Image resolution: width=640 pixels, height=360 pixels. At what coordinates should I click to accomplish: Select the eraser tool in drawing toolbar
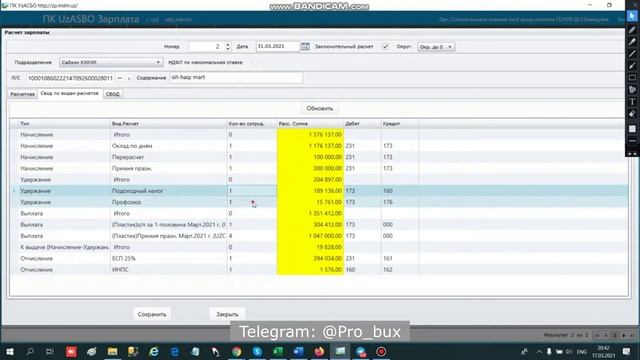[x=632, y=114]
